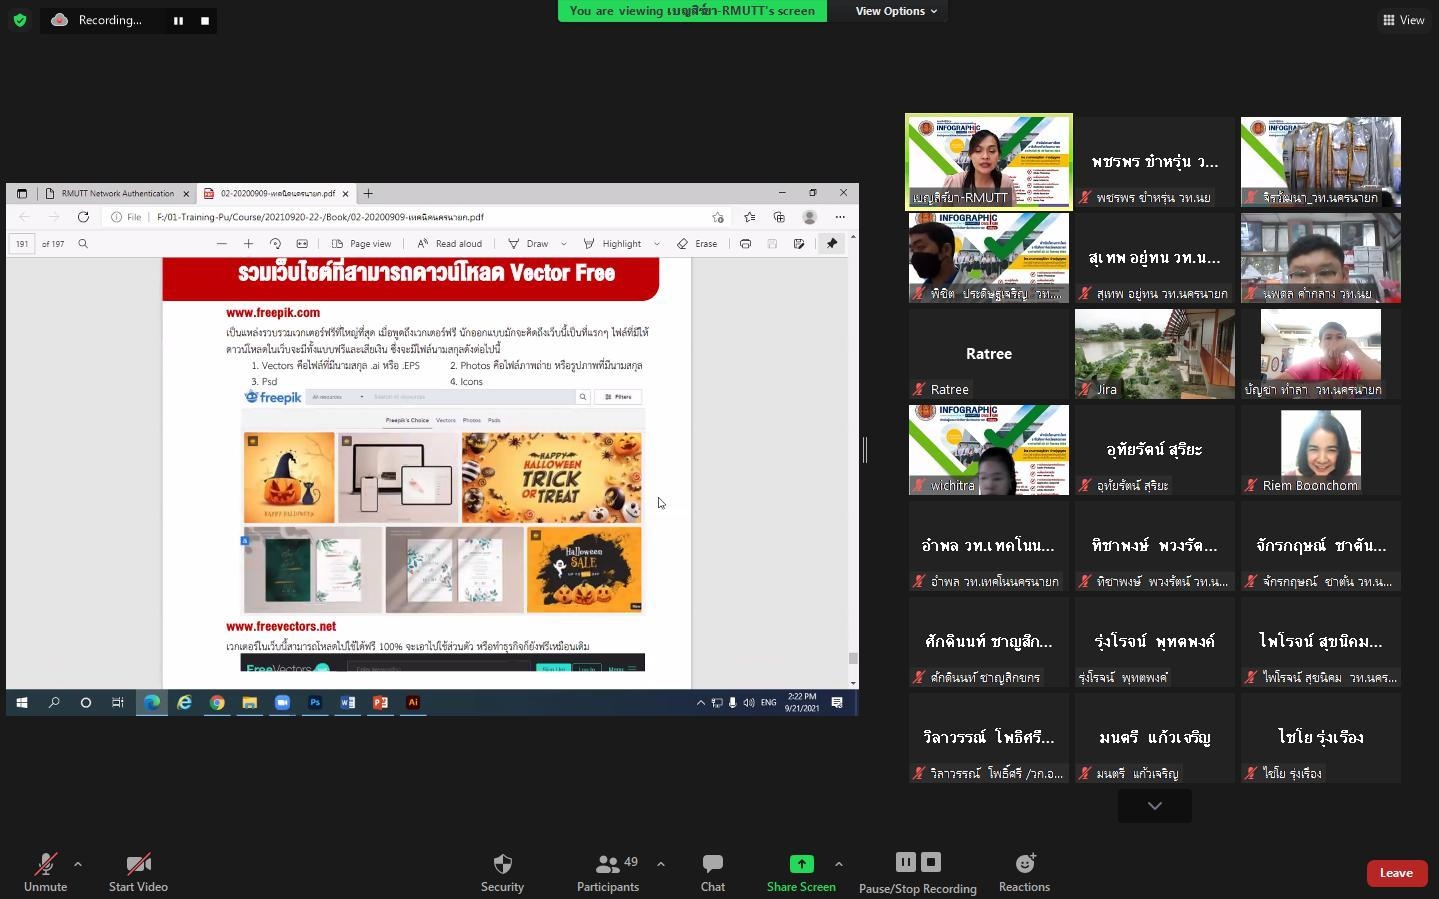
Task: Select the Highlight tool
Action: pos(612,244)
